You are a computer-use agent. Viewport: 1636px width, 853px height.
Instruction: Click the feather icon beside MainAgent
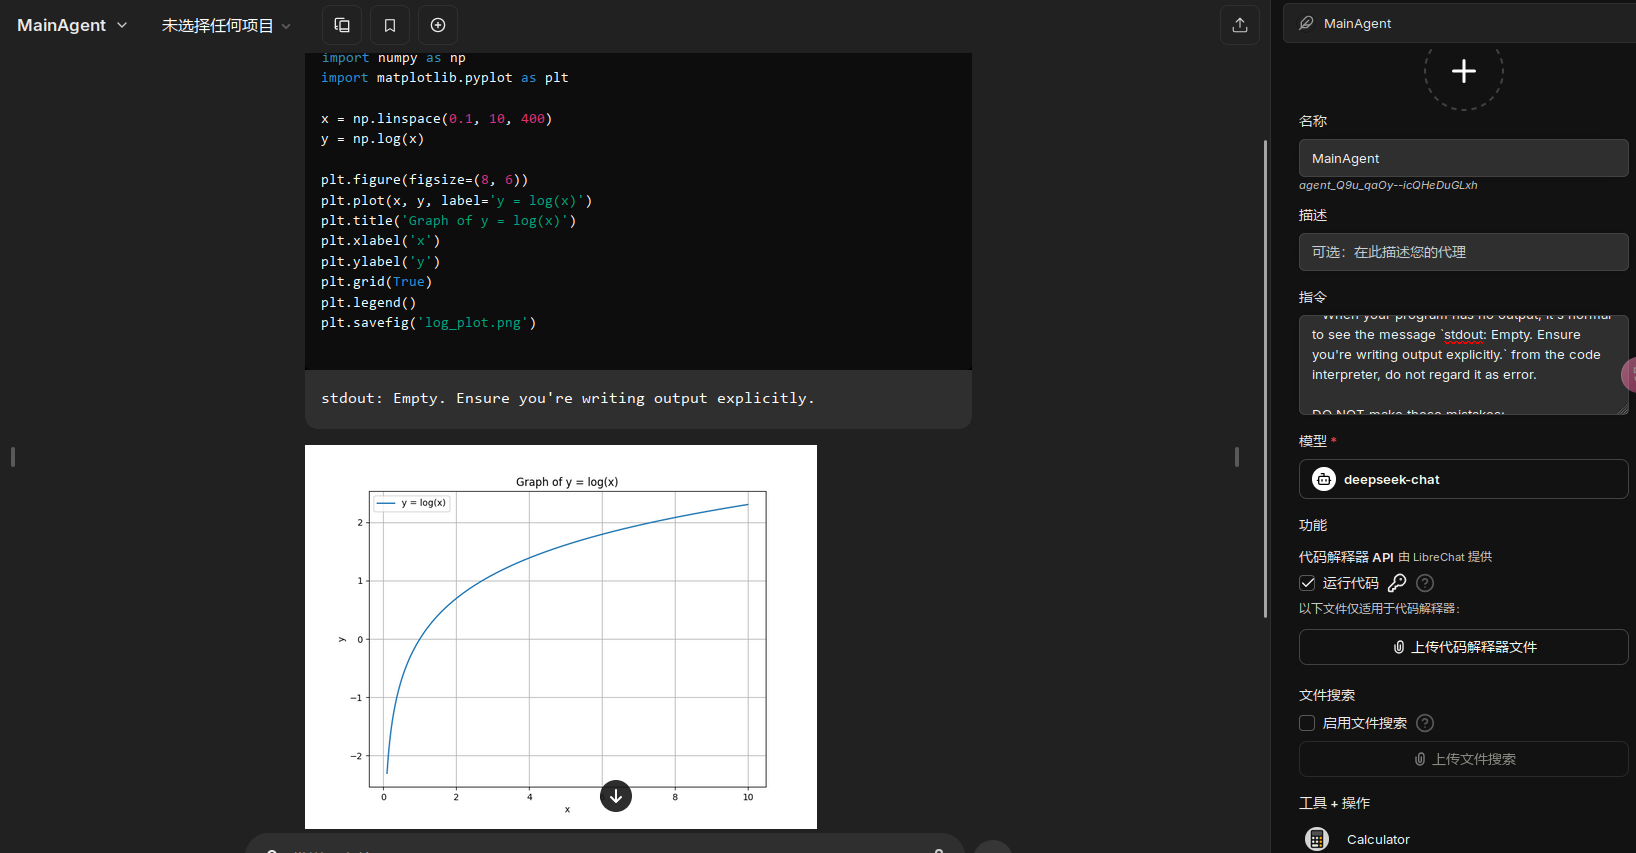pos(1306,23)
